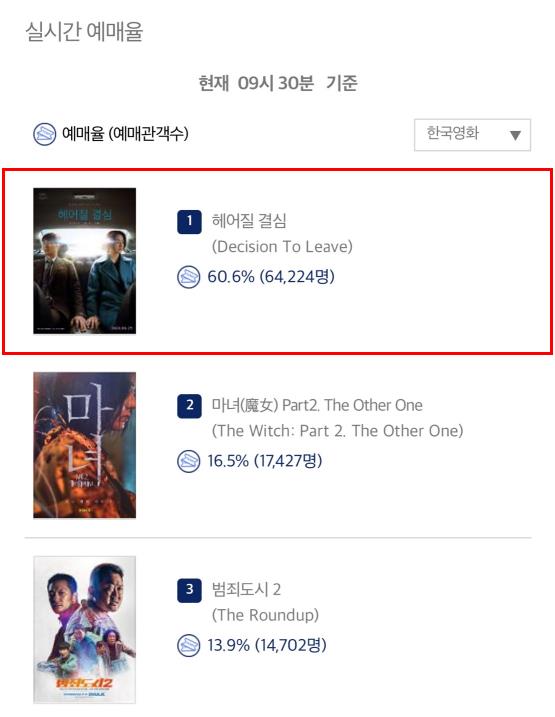Click the 현재 09시 30분 기준 timestamp

point(278,83)
